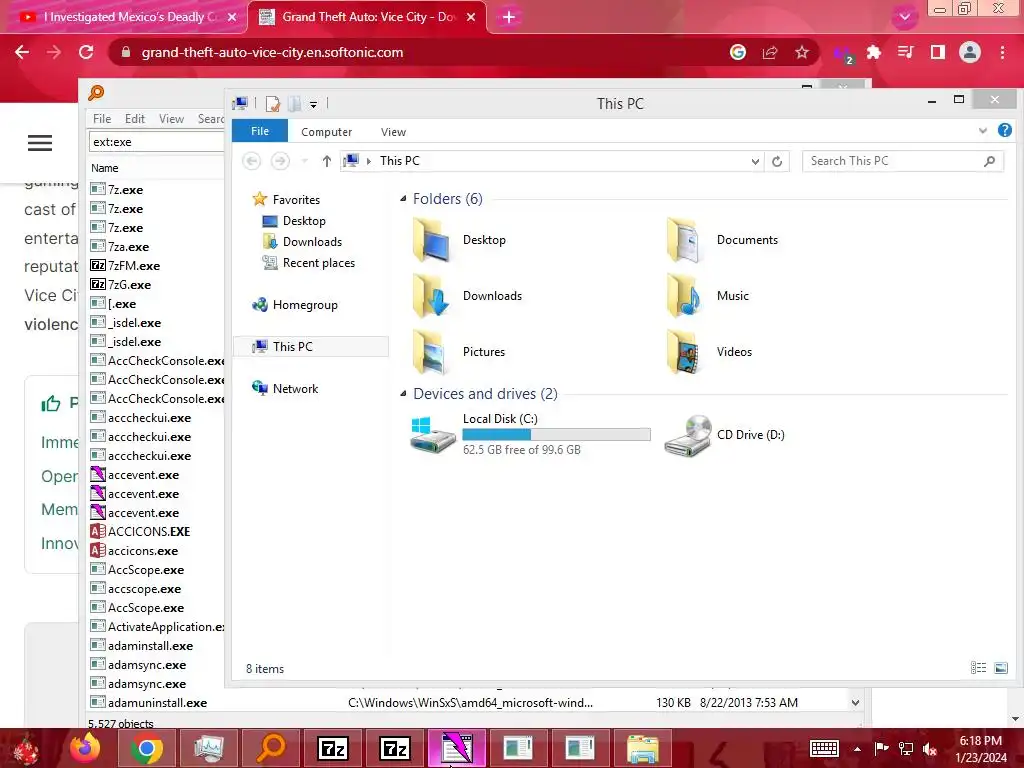Select ACCICONS.EXE in Everything results

pyautogui.click(x=149, y=532)
